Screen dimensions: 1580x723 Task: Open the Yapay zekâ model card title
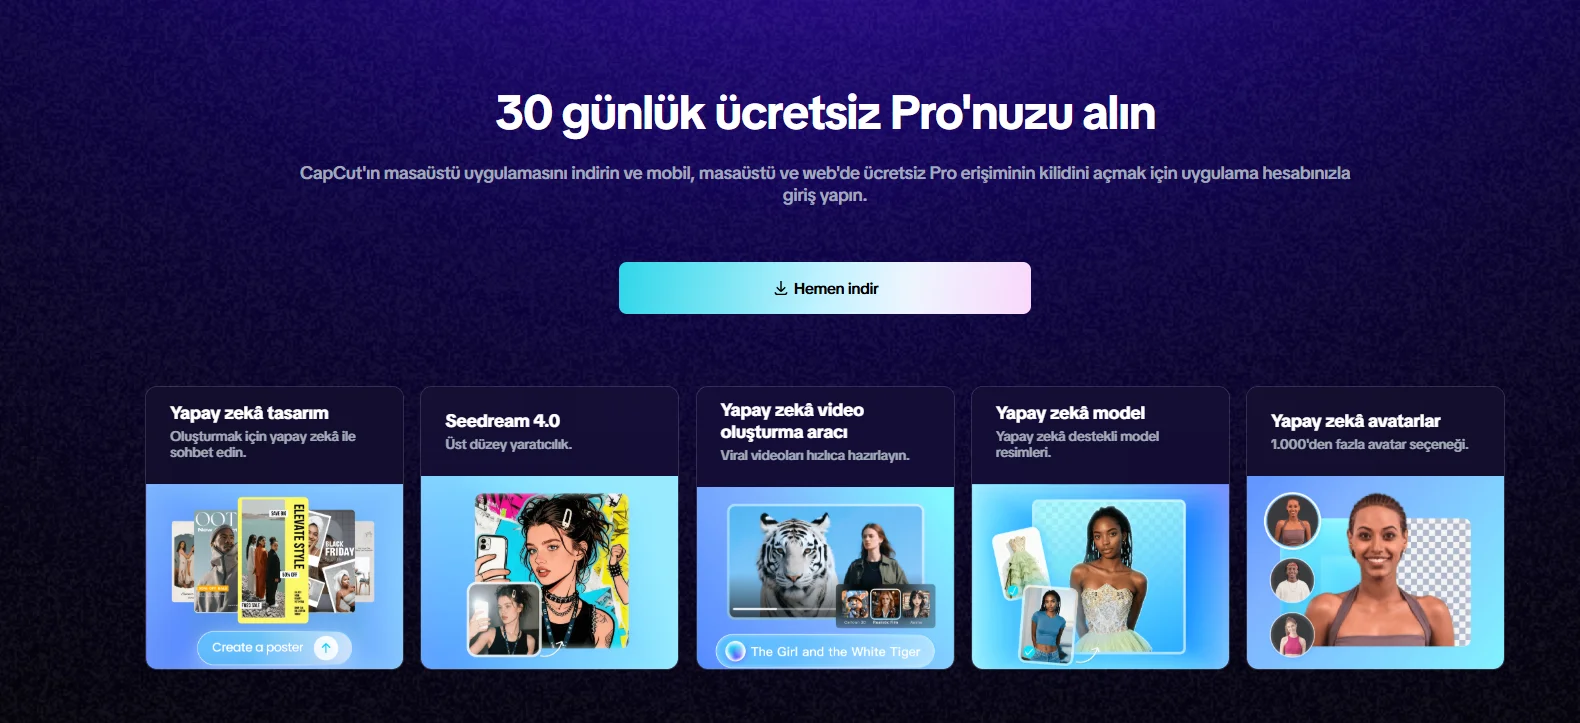click(x=1070, y=413)
